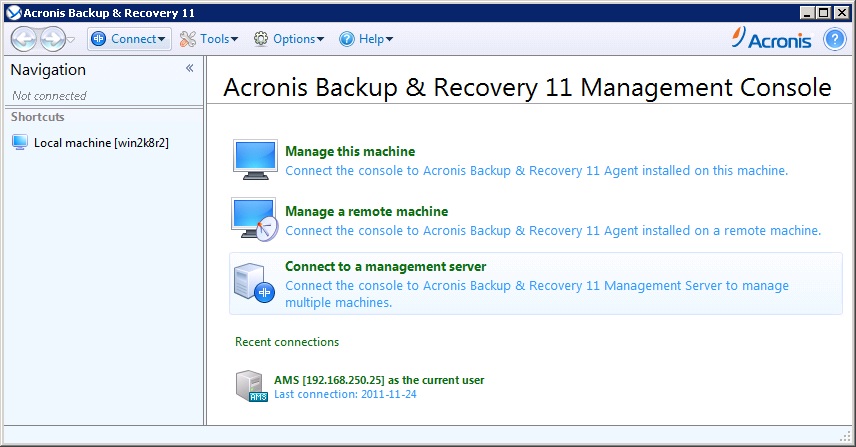The image size is (856, 447).
Task: Click the link to connect to Agent on this machine
Action: [x=537, y=170]
